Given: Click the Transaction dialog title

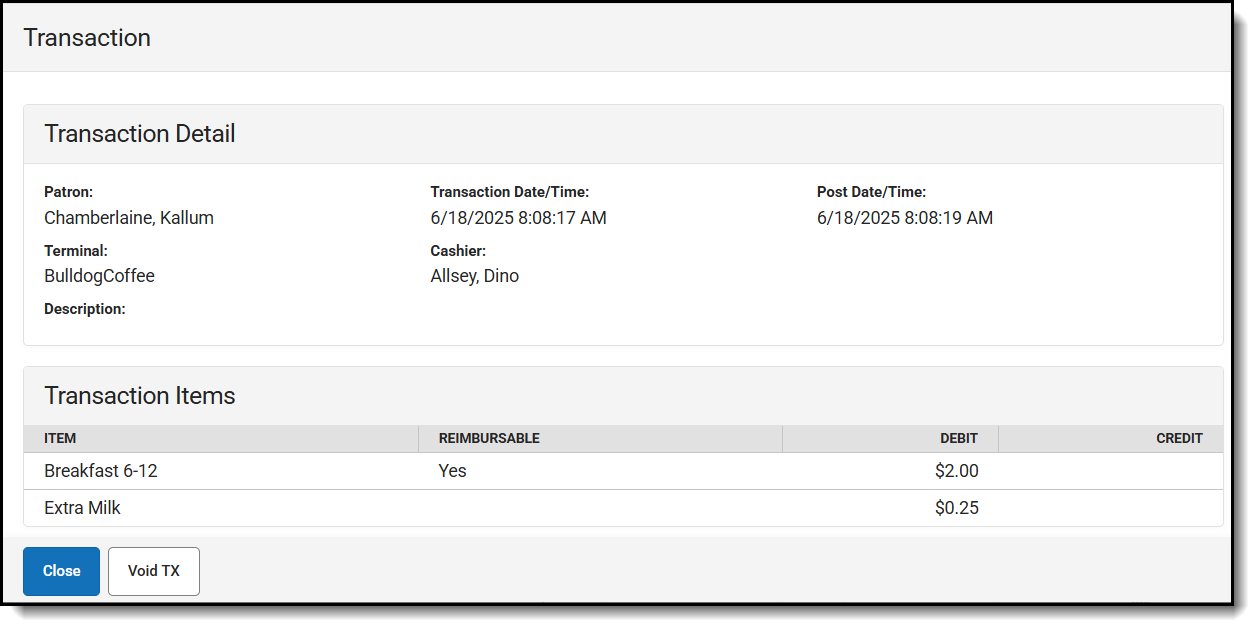Looking at the screenshot, I should point(87,38).
